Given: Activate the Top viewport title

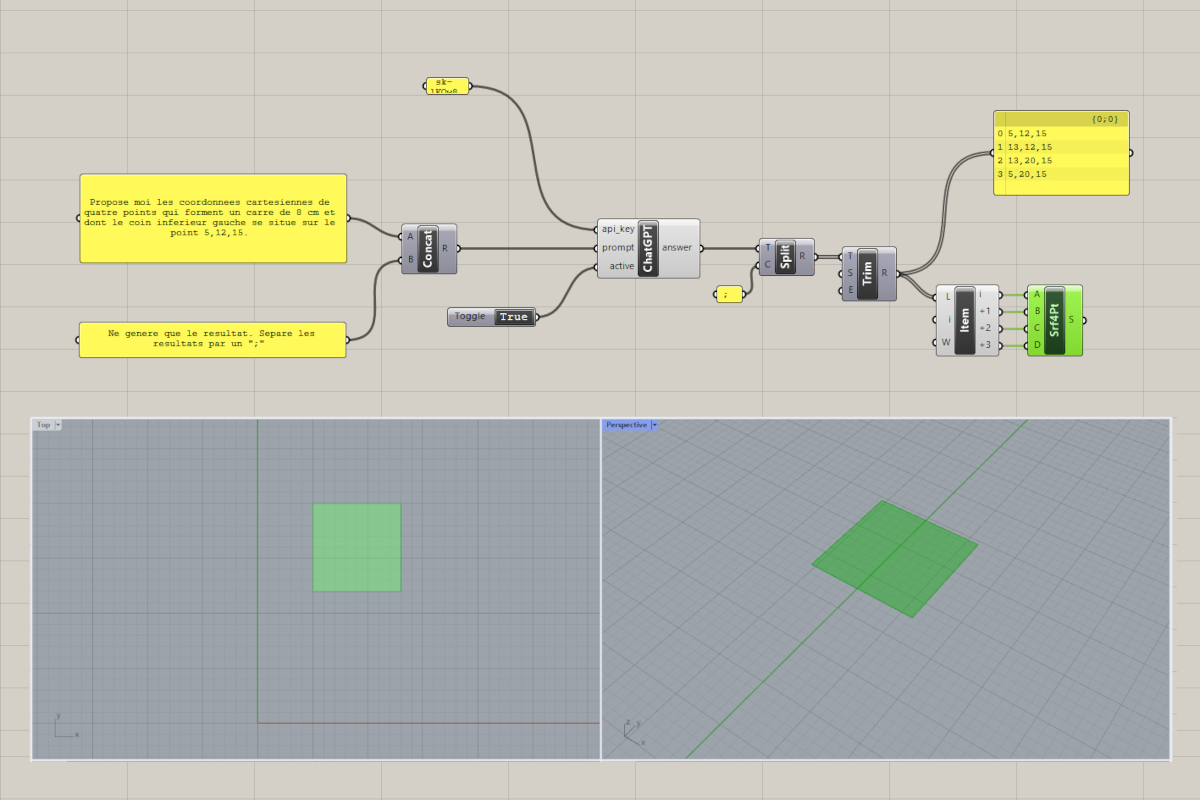Looking at the screenshot, I should (44, 425).
